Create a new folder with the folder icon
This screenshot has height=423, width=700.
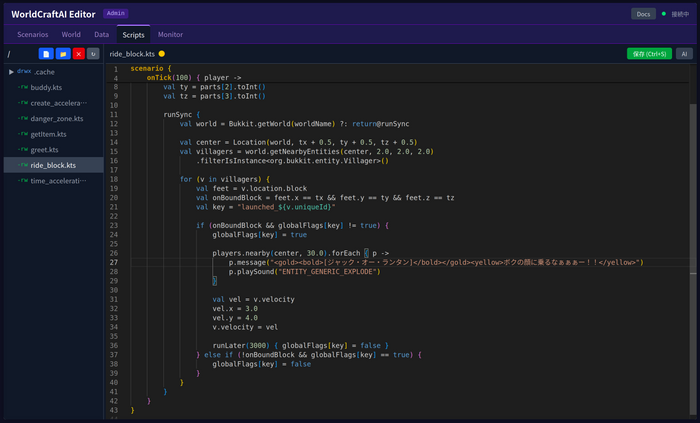[63, 54]
